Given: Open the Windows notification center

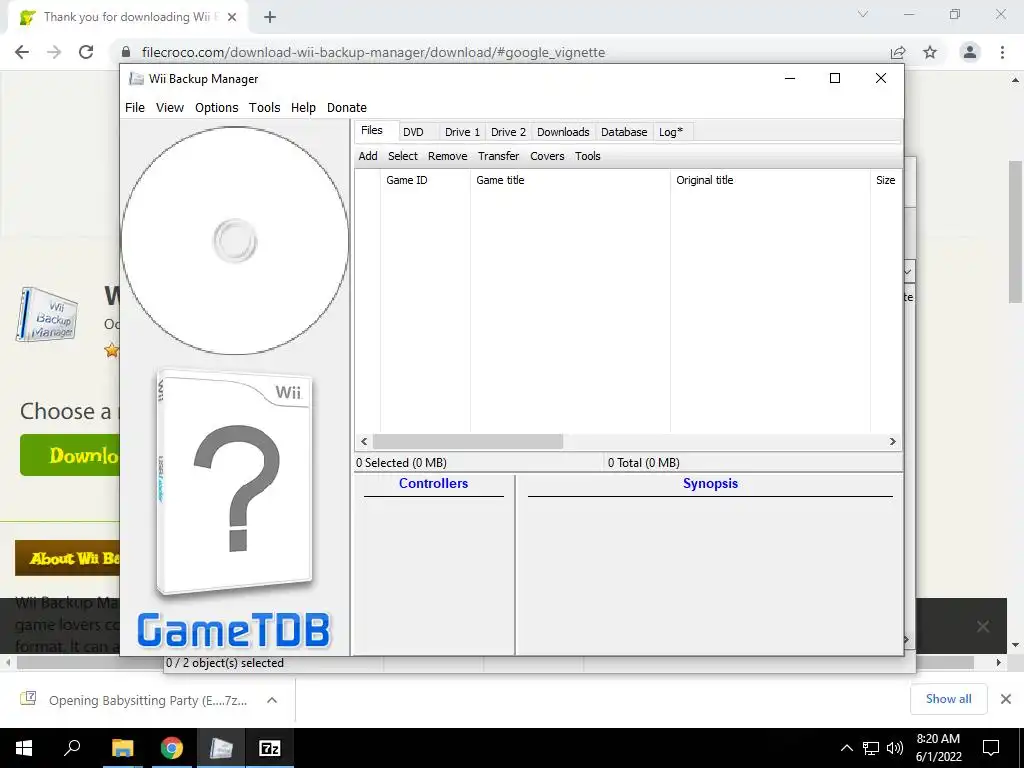Looking at the screenshot, I should coord(991,748).
